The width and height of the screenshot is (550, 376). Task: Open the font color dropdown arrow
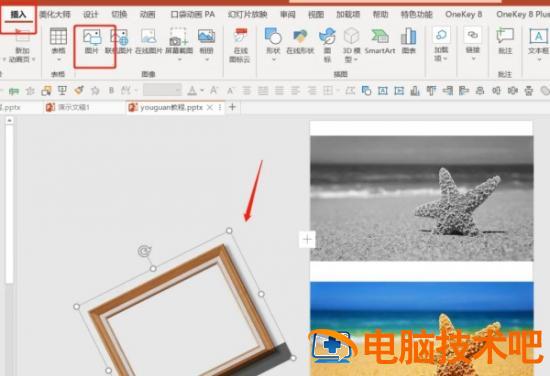(202, 91)
